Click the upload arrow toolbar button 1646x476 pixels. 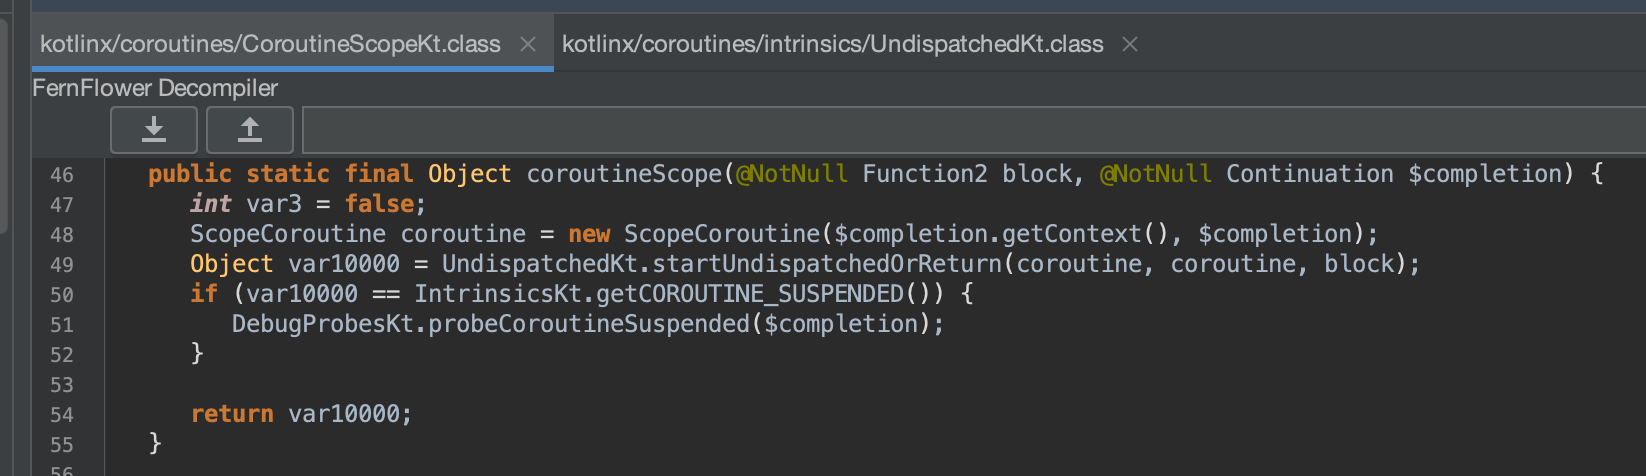coord(250,130)
